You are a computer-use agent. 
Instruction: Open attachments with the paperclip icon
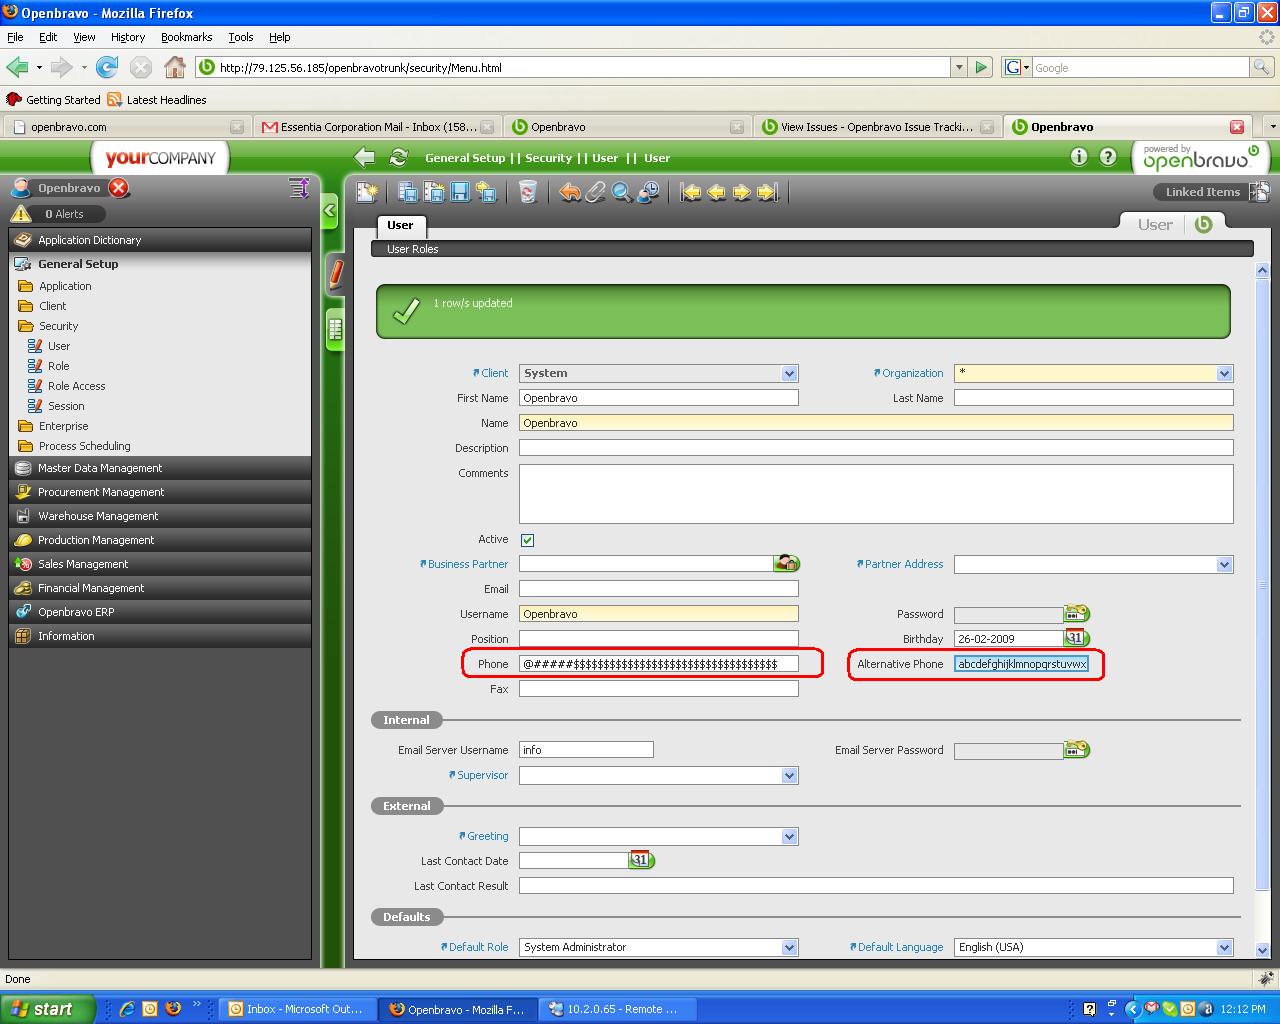(596, 192)
